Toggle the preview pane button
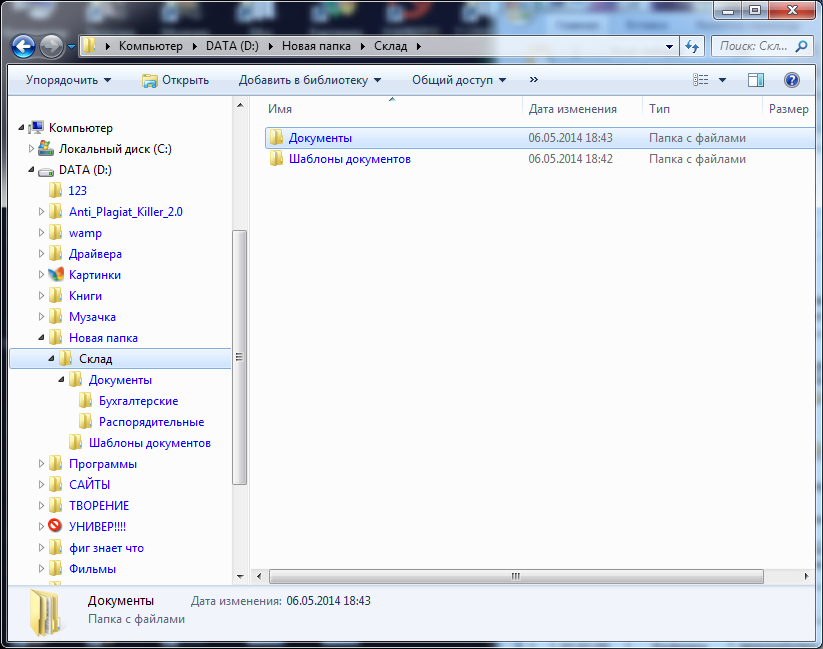Image resolution: width=823 pixels, height=649 pixels. pyautogui.click(x=756, y=80)
